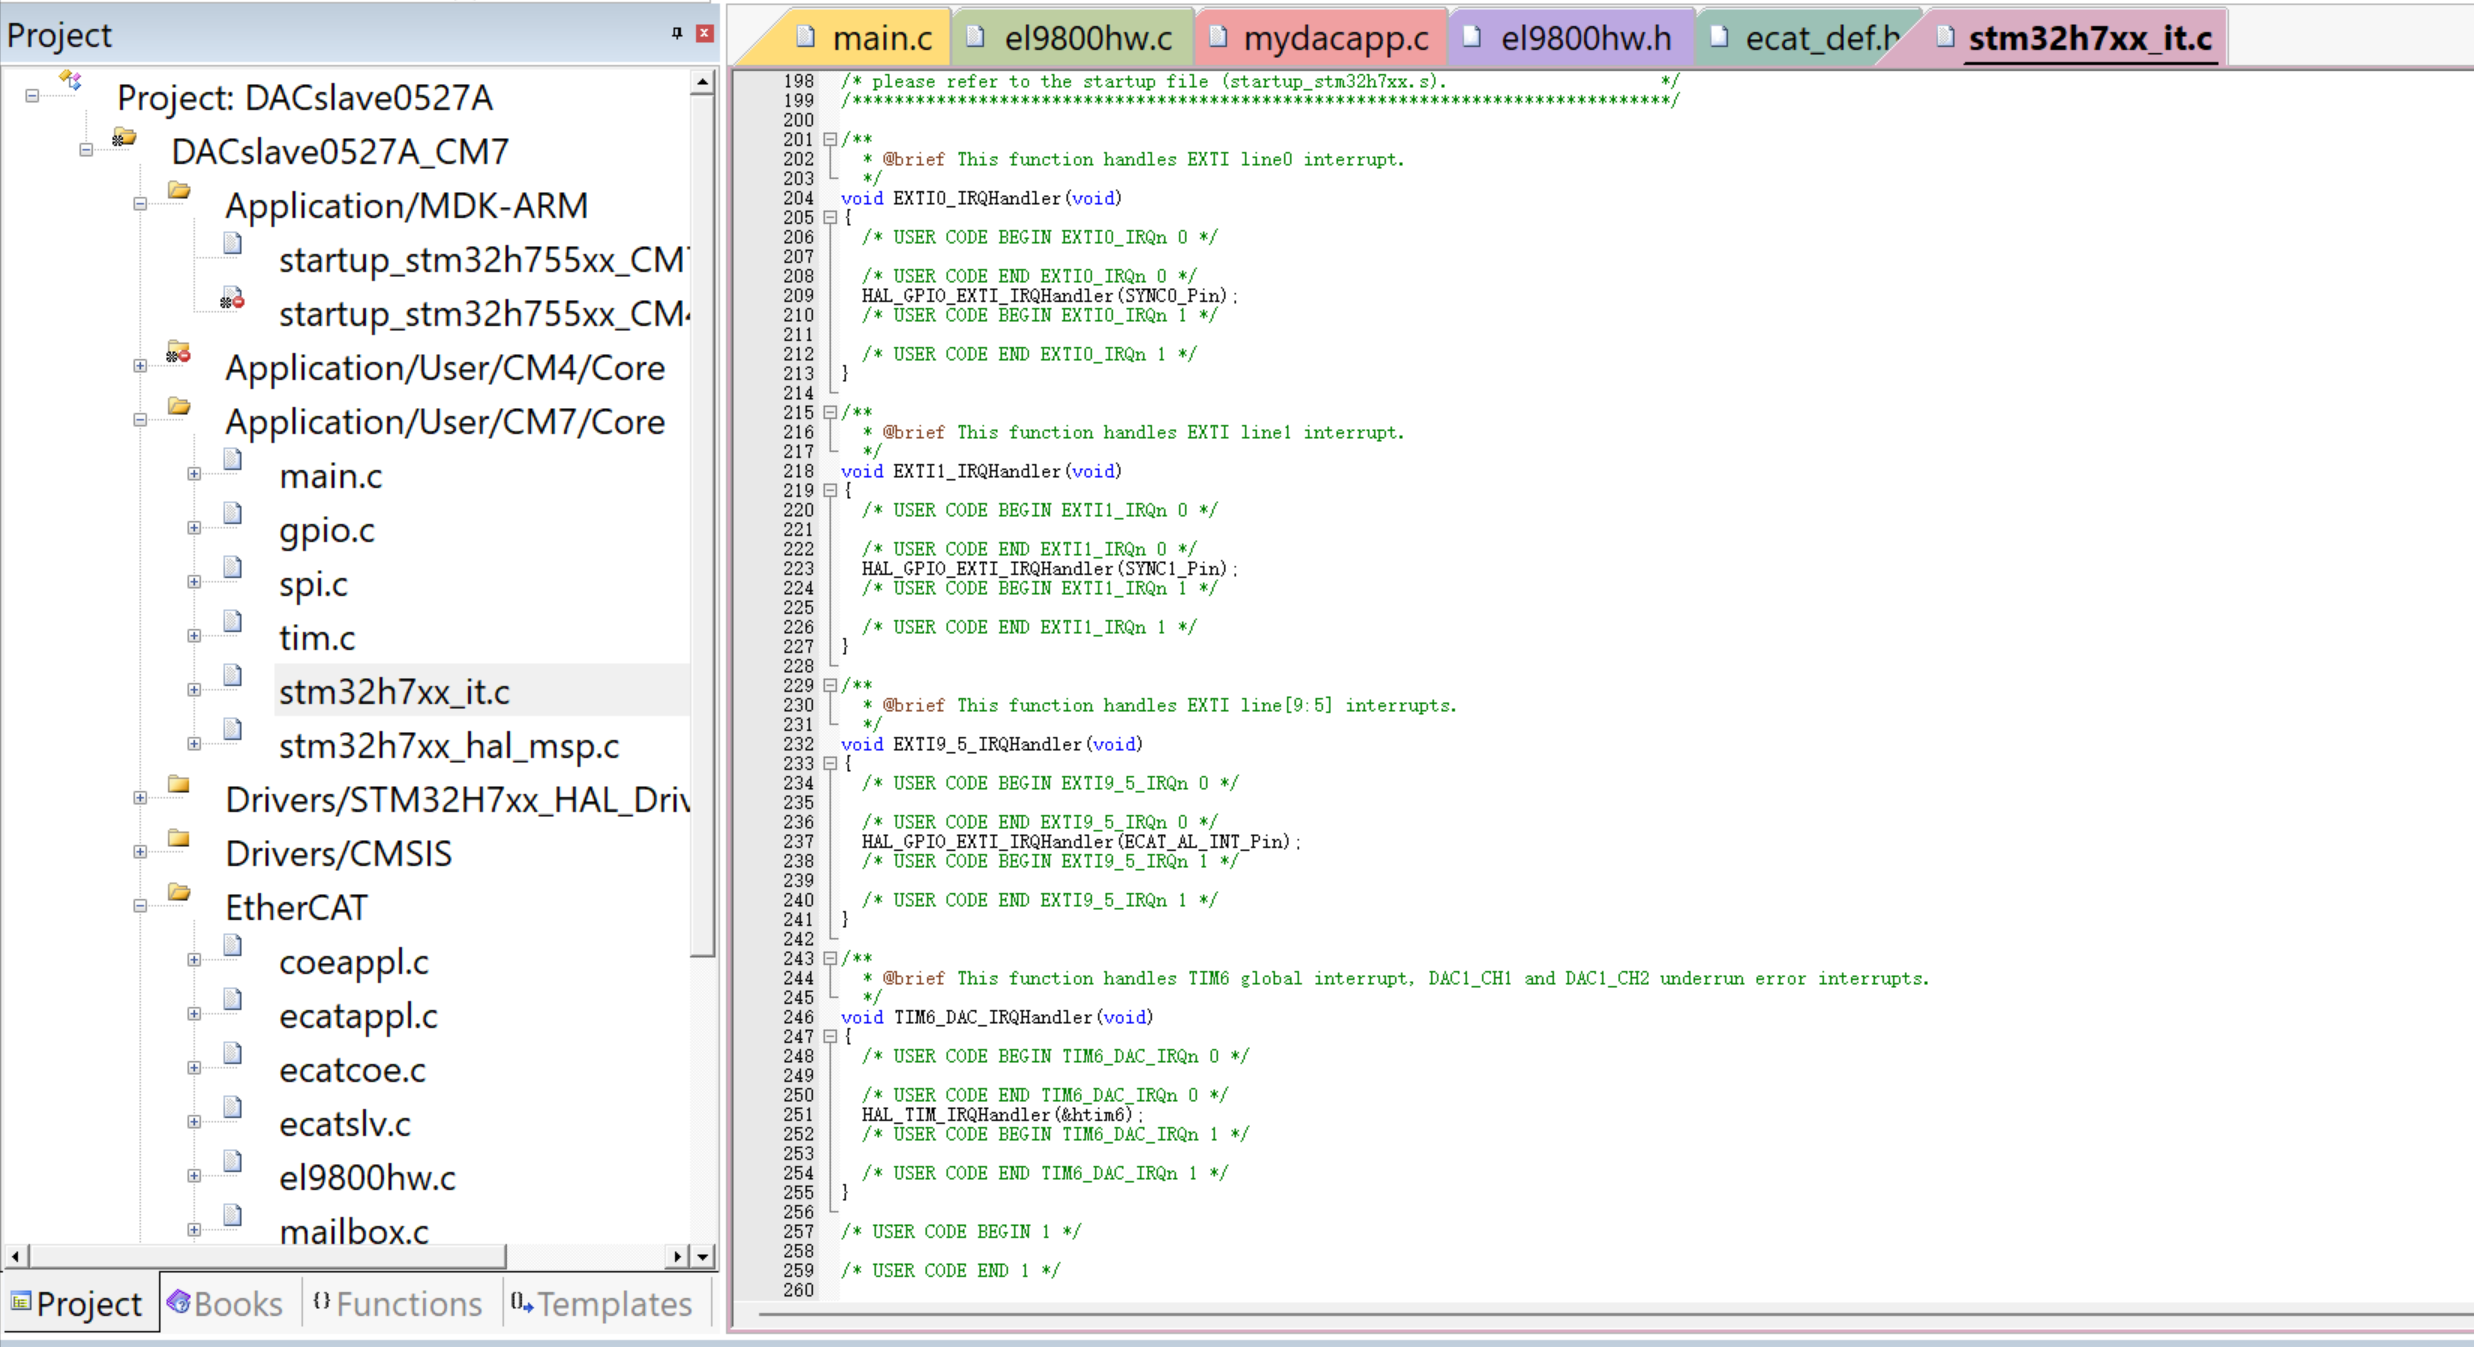This screenshot has height=1347, width=2474.
Task: Expand ecatslv.c node in tree
Action: click(x=194, y=1122)
